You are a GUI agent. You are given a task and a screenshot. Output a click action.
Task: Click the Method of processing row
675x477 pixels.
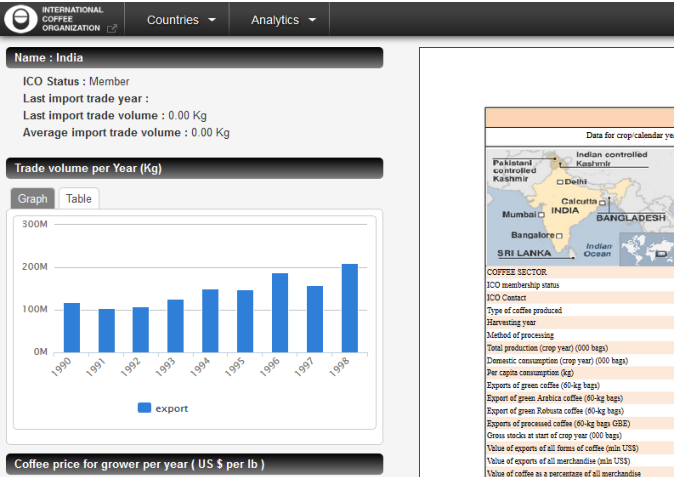580,335
